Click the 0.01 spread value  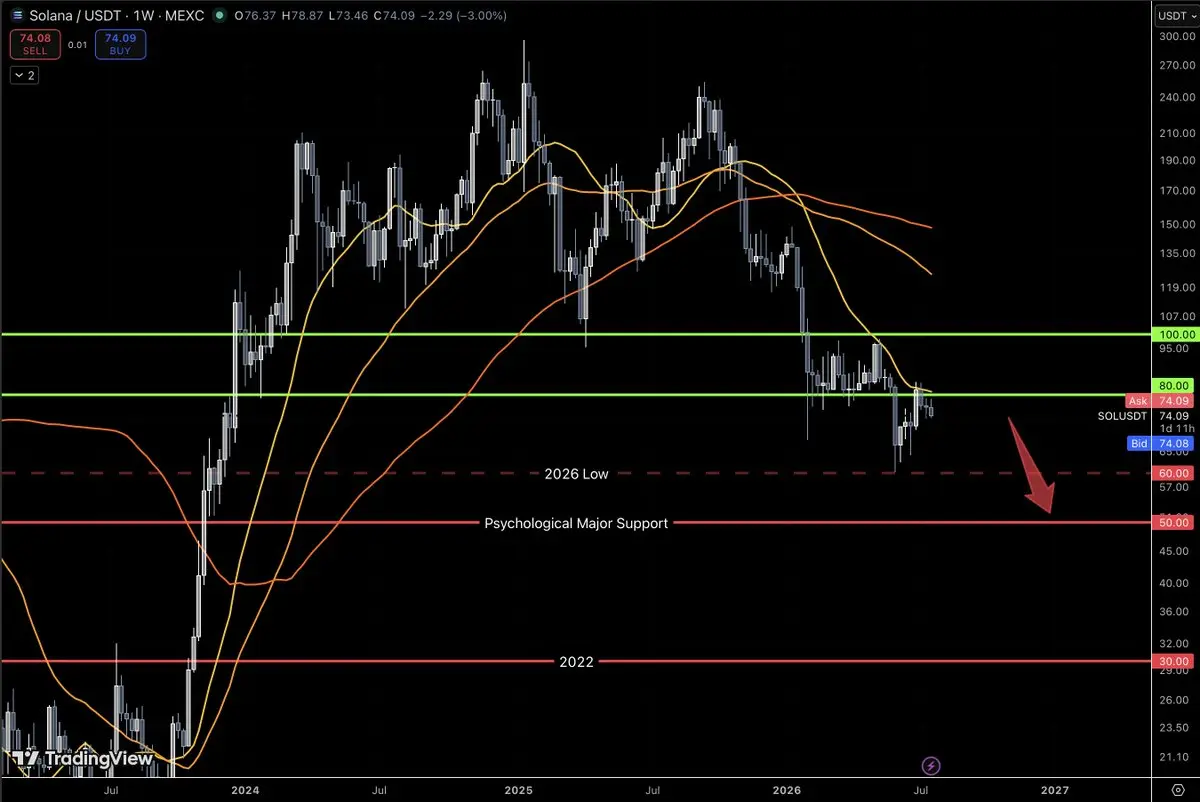[x=76, y=44]
